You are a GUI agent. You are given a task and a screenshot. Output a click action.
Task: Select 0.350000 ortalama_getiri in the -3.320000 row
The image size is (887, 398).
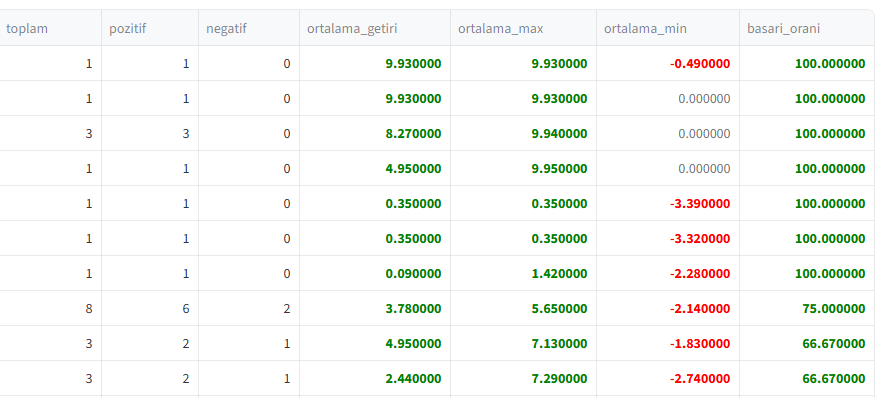point(375,239)
